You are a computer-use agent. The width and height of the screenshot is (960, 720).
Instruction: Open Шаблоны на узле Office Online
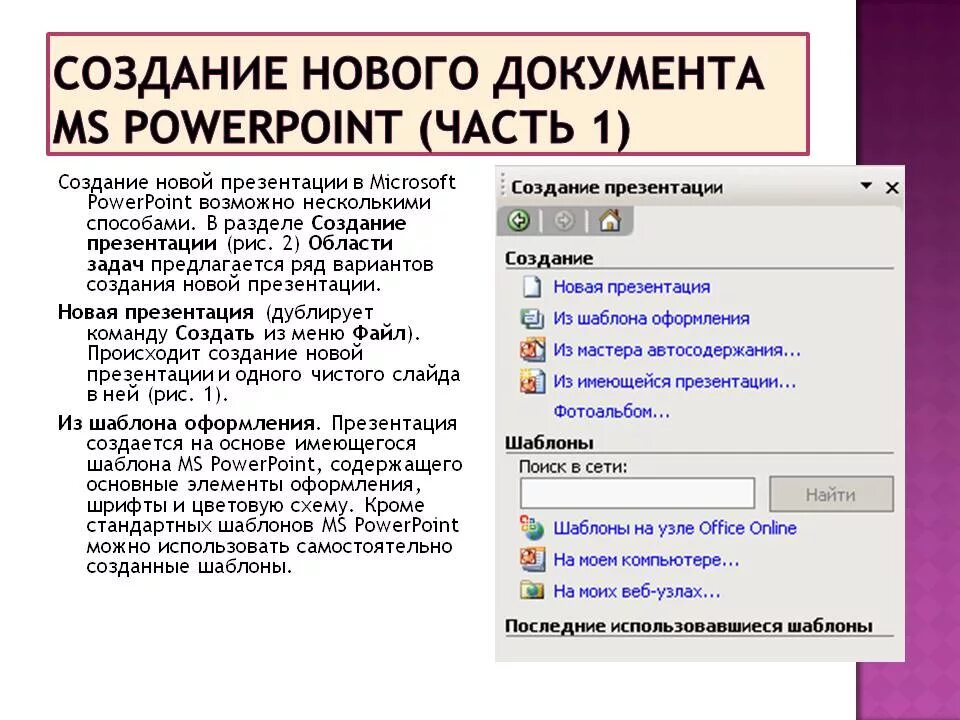pyautogui.click(x=675, y=528)
